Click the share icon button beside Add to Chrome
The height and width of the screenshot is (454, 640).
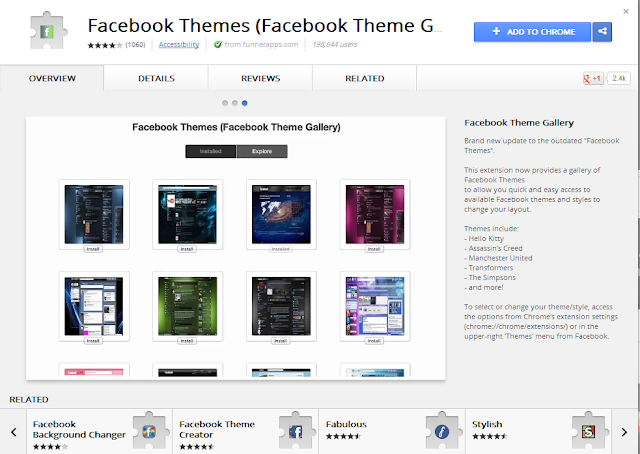(x=602, y=32)
